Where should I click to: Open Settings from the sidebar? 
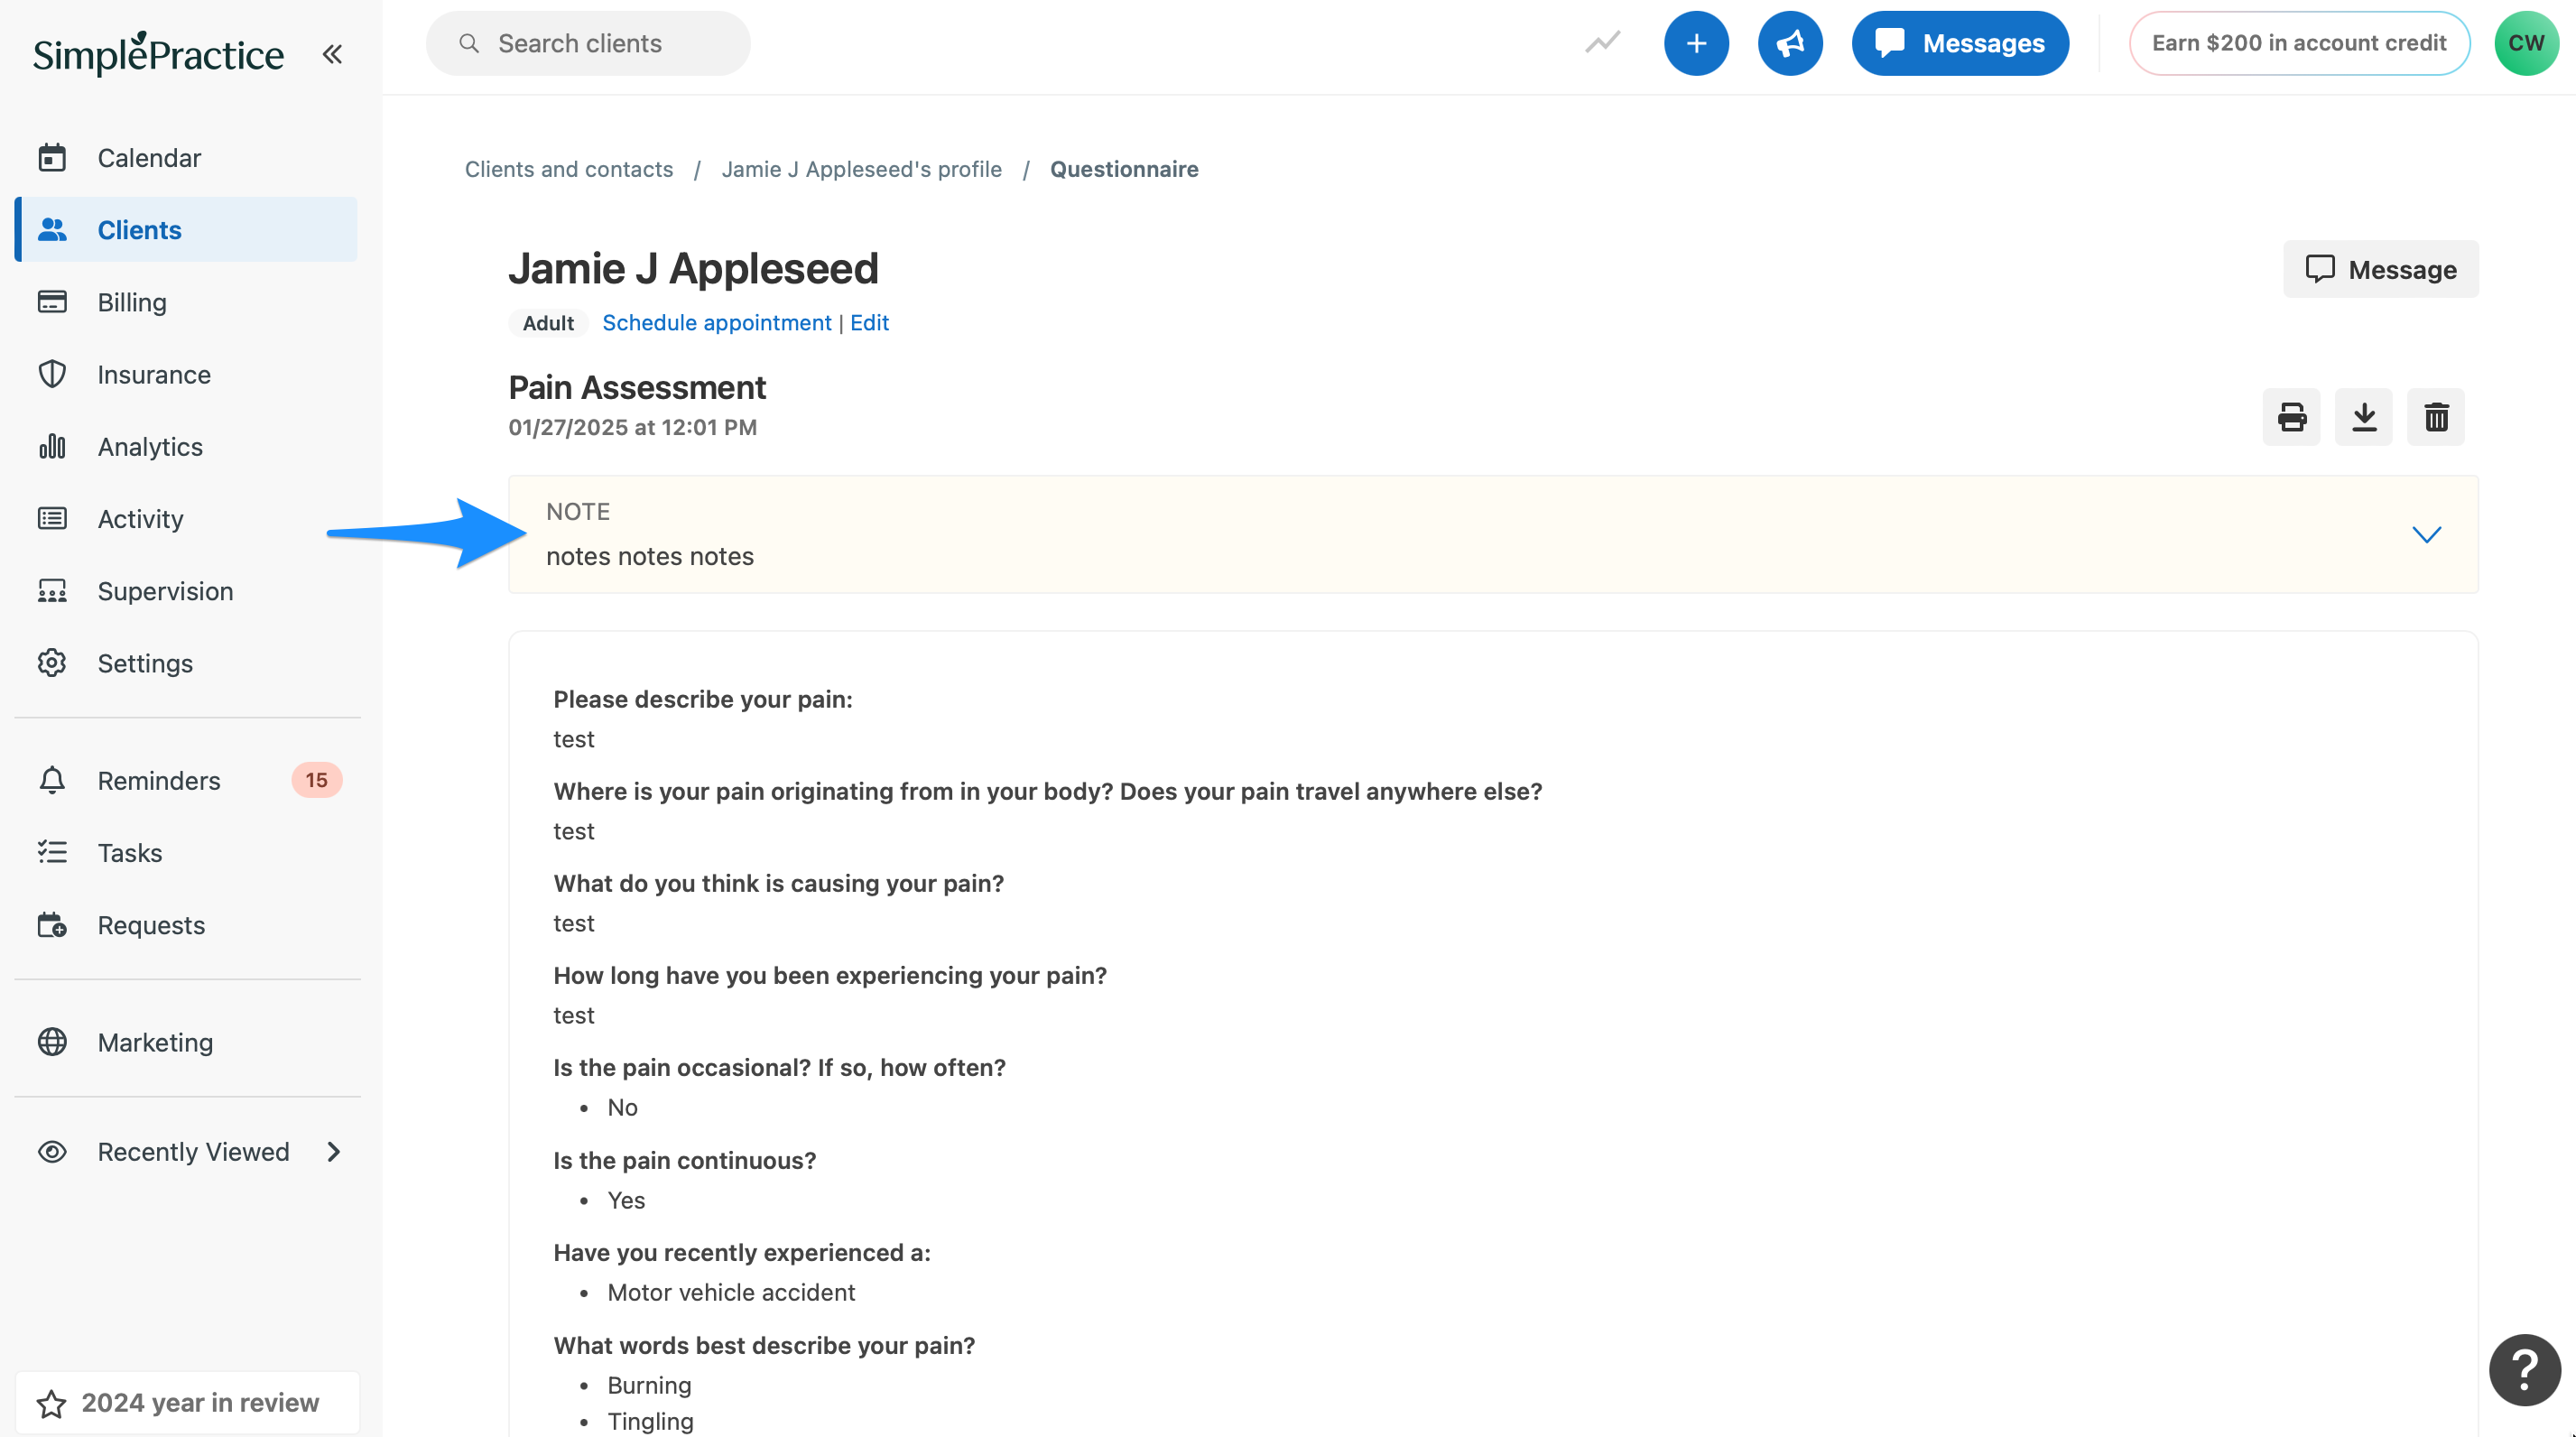pos(186,663)
